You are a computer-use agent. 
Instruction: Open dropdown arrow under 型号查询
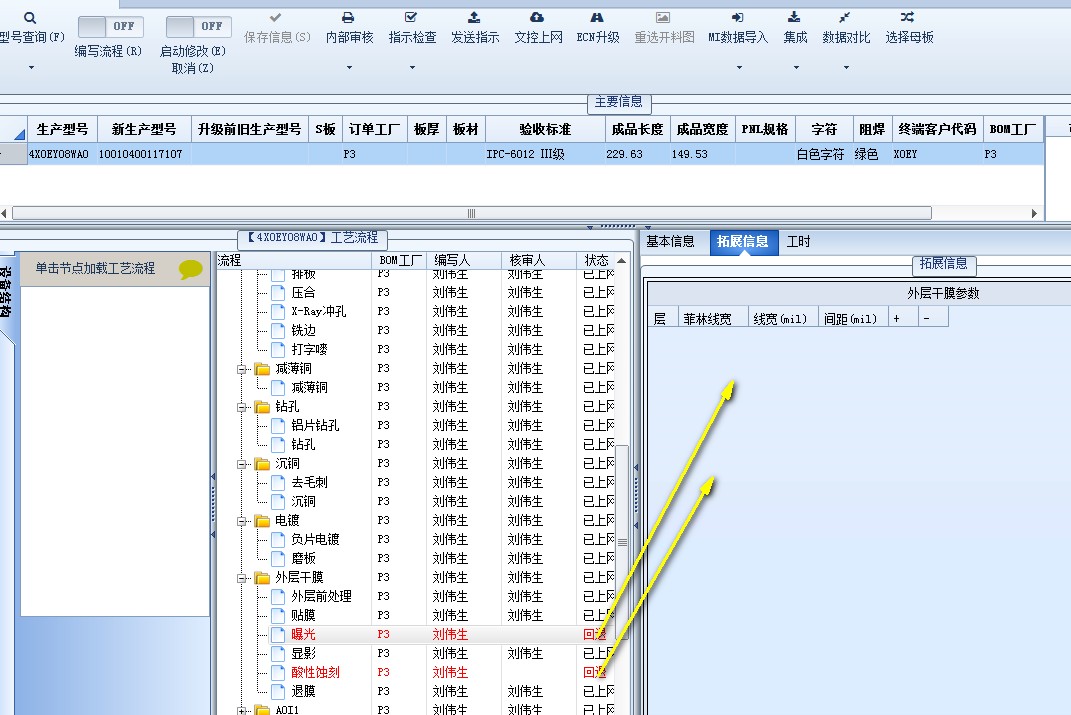pos(31,68)
